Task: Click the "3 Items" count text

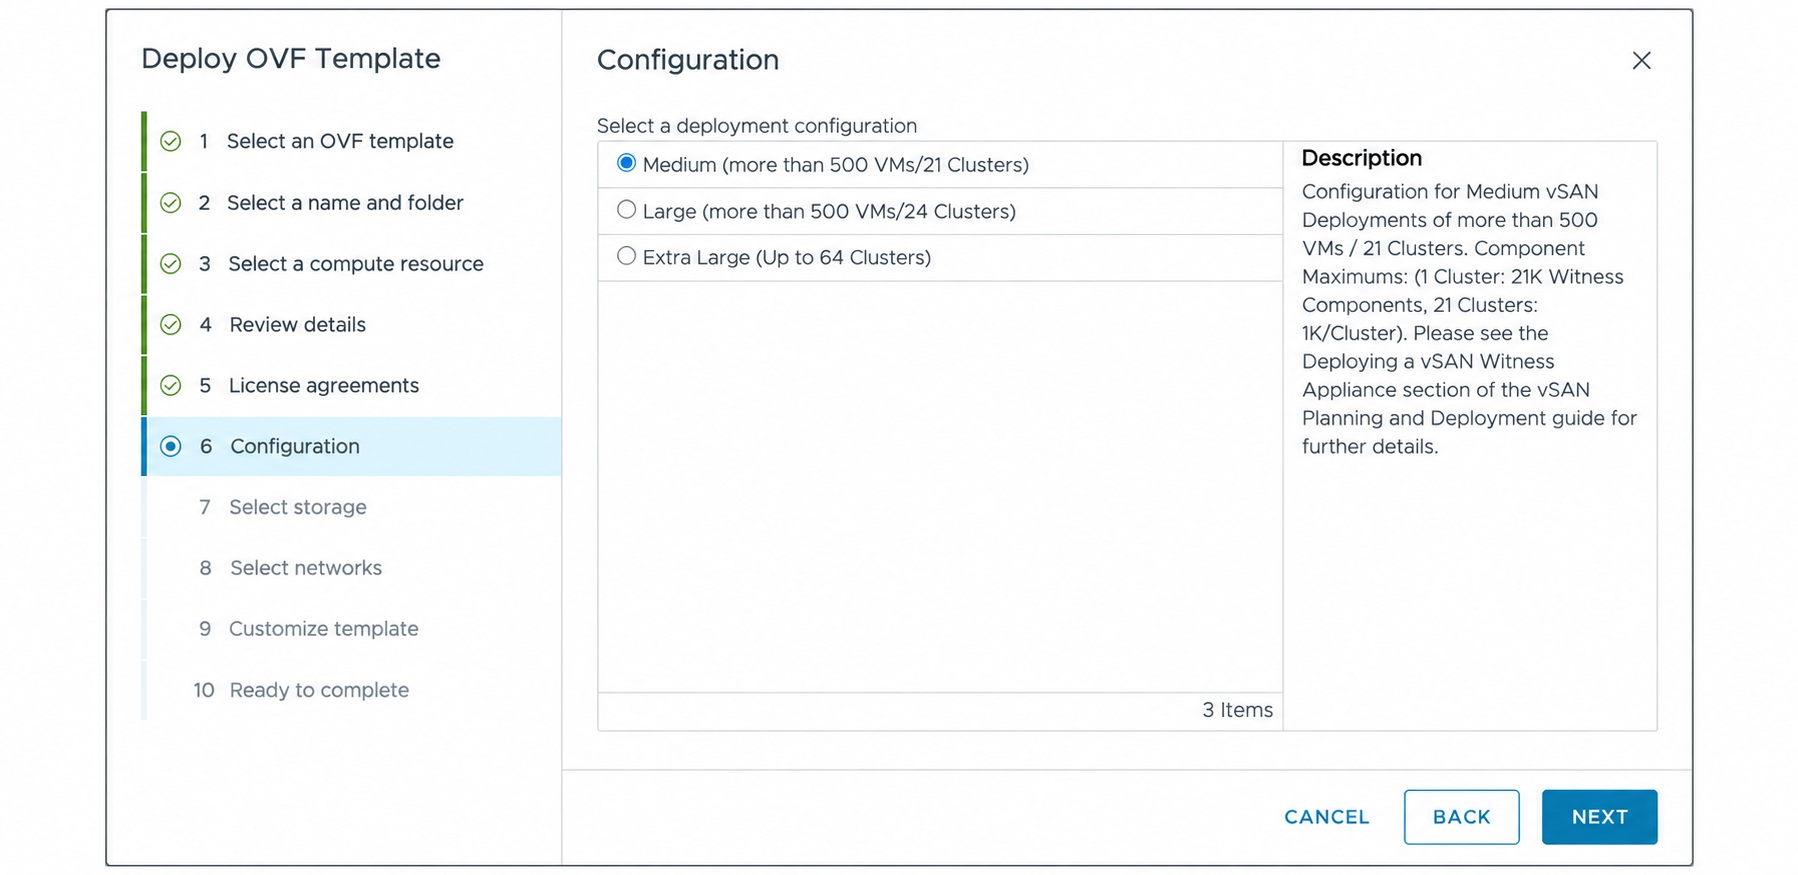Action: [1237, 710]
